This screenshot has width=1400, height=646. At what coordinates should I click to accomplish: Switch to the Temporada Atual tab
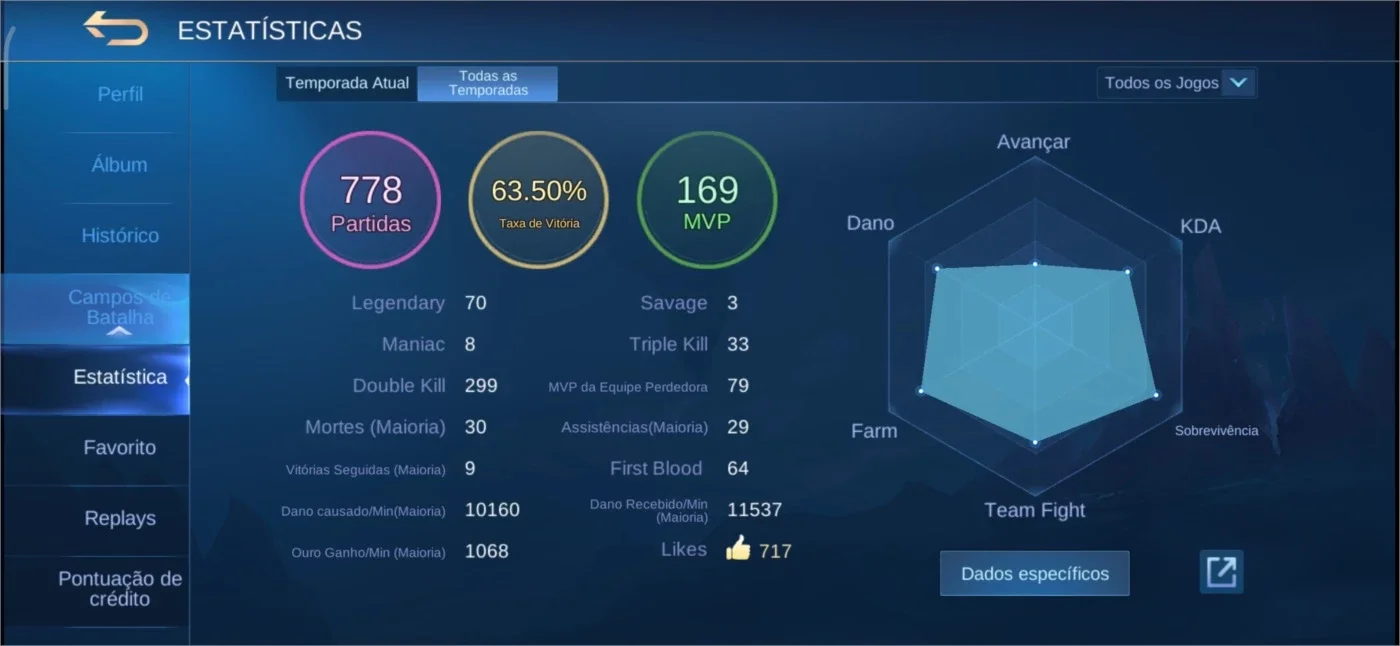pos(347,83)
